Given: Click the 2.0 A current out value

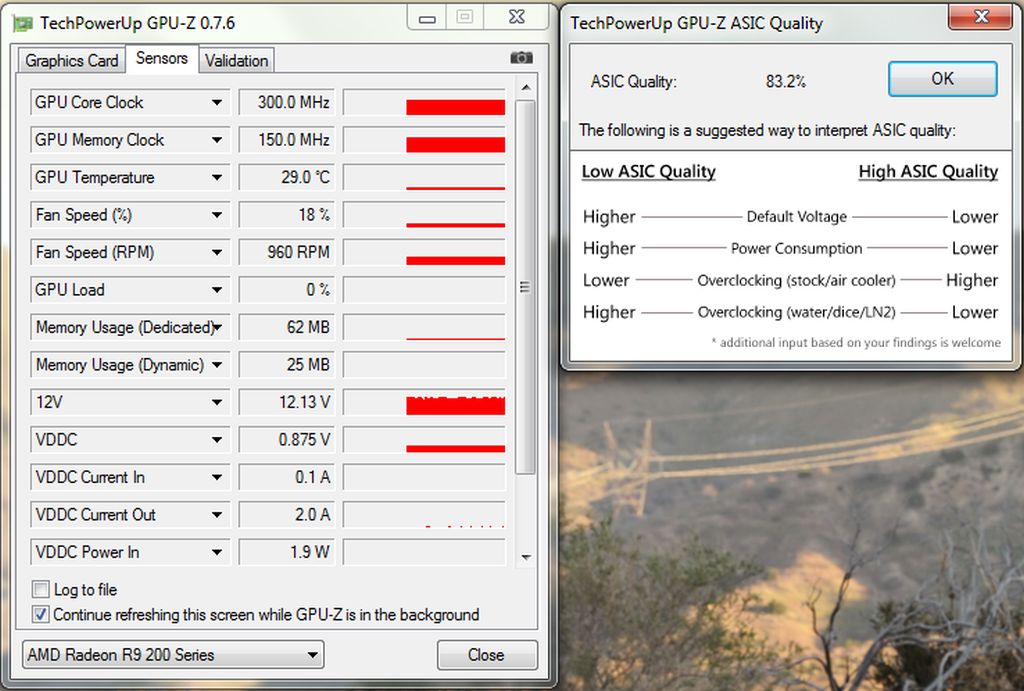Looking at the screenshot, I should tap(287, 515).
